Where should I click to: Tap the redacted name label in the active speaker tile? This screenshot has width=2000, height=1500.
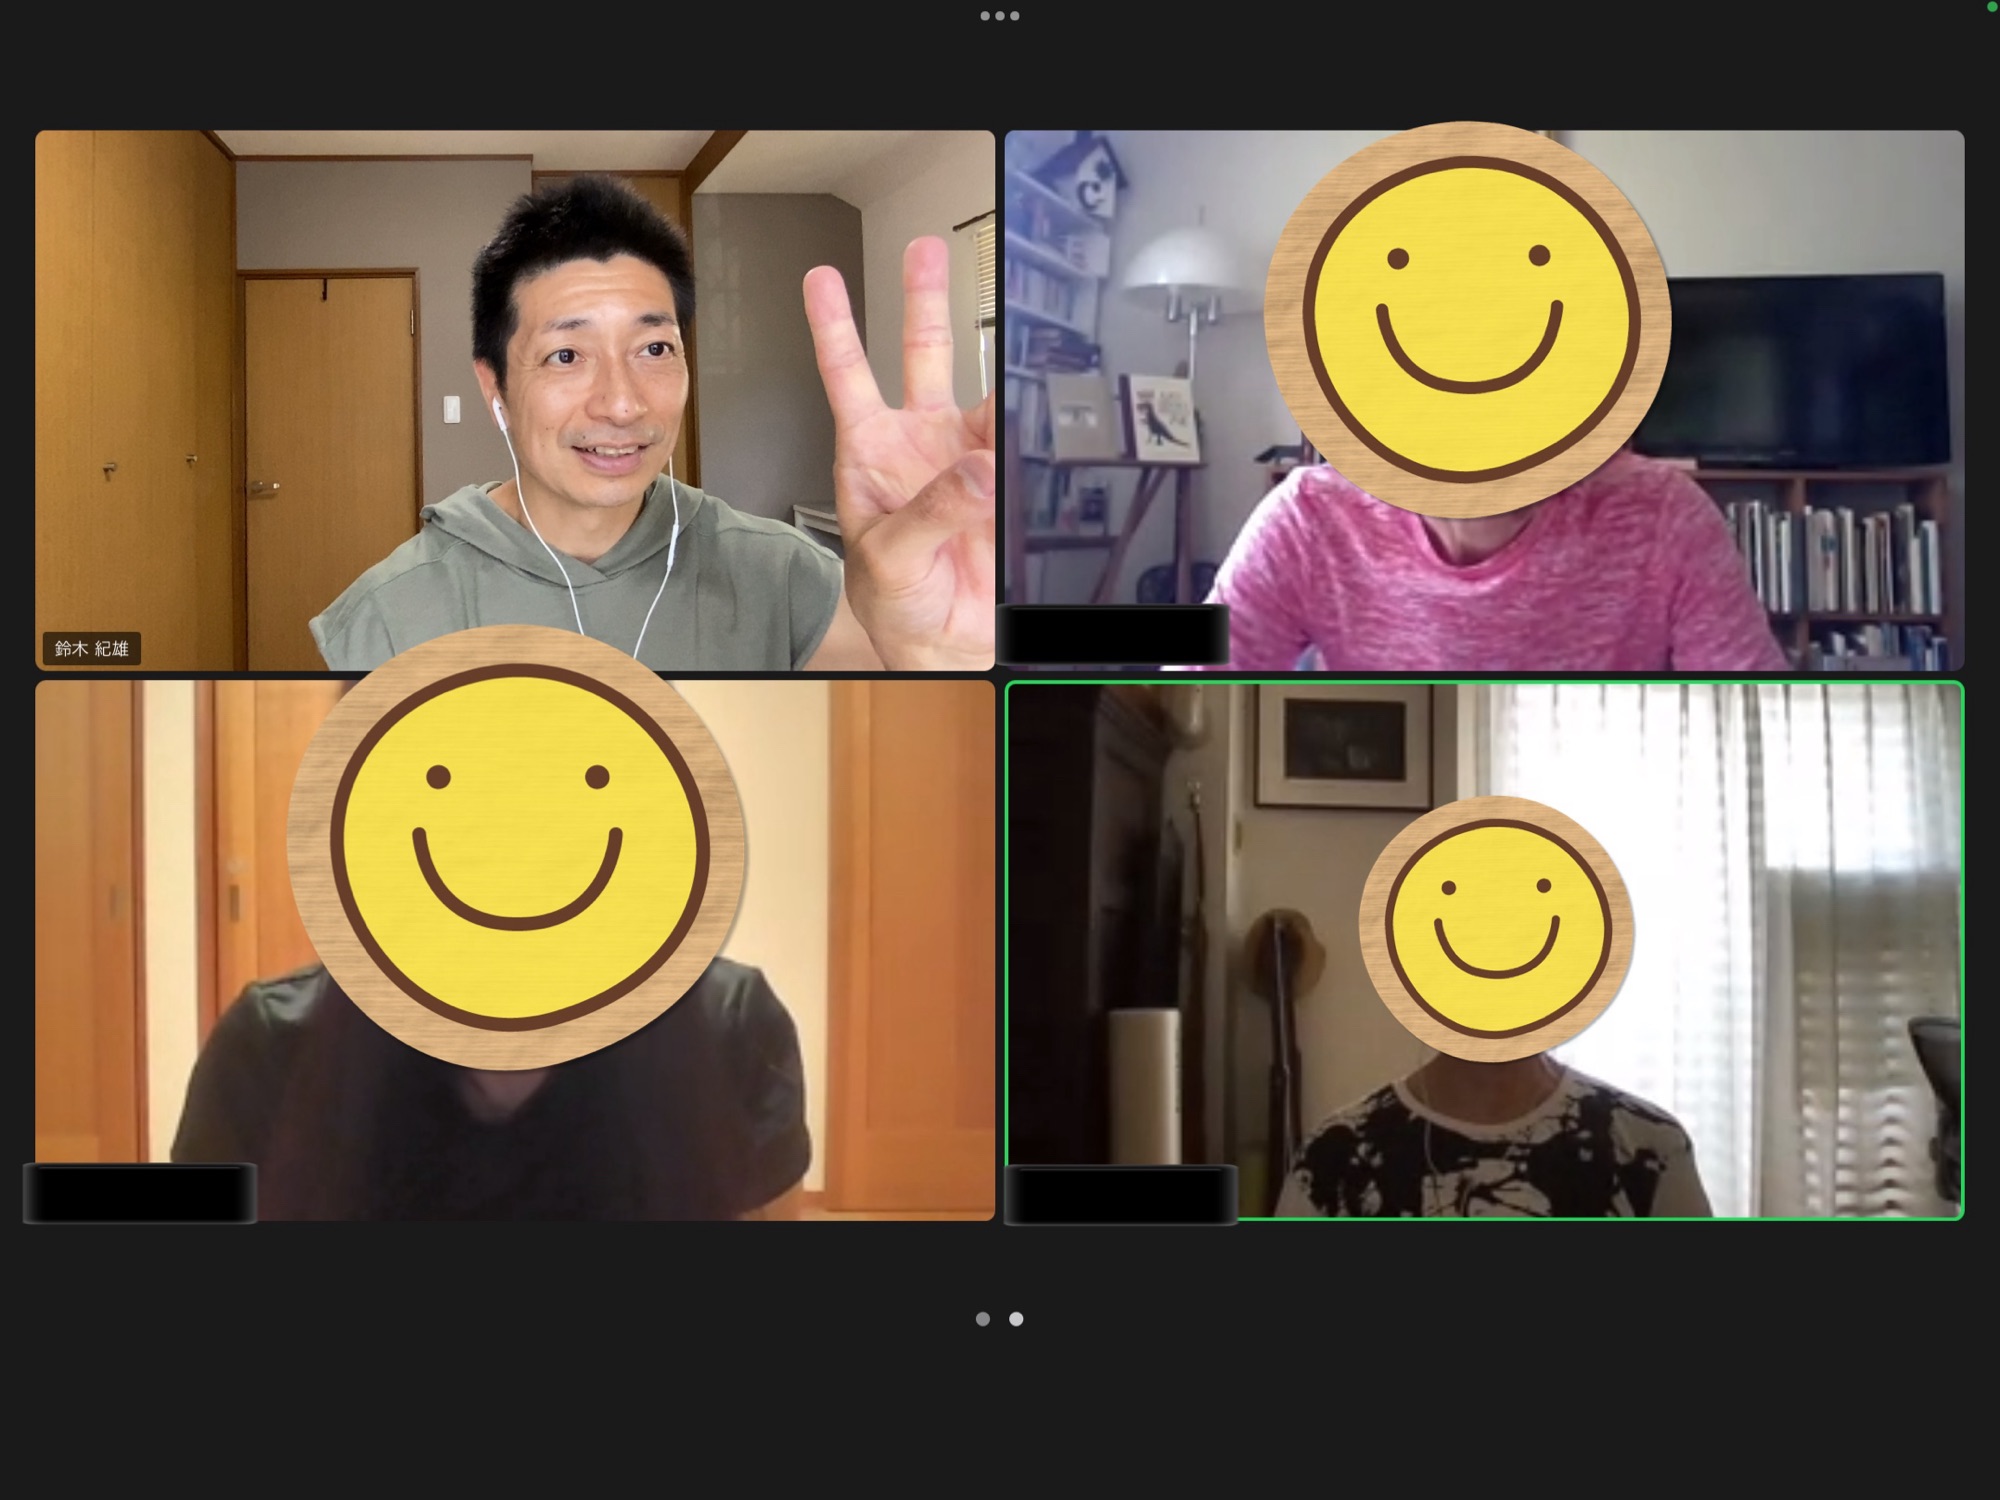point(1120,1194)
